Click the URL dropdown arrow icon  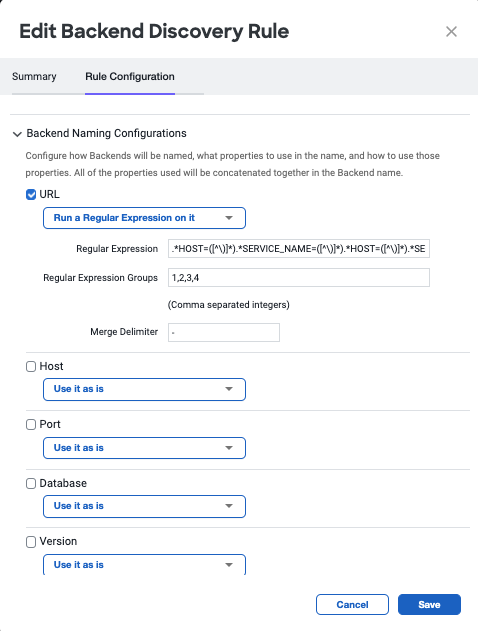point(229,218)
